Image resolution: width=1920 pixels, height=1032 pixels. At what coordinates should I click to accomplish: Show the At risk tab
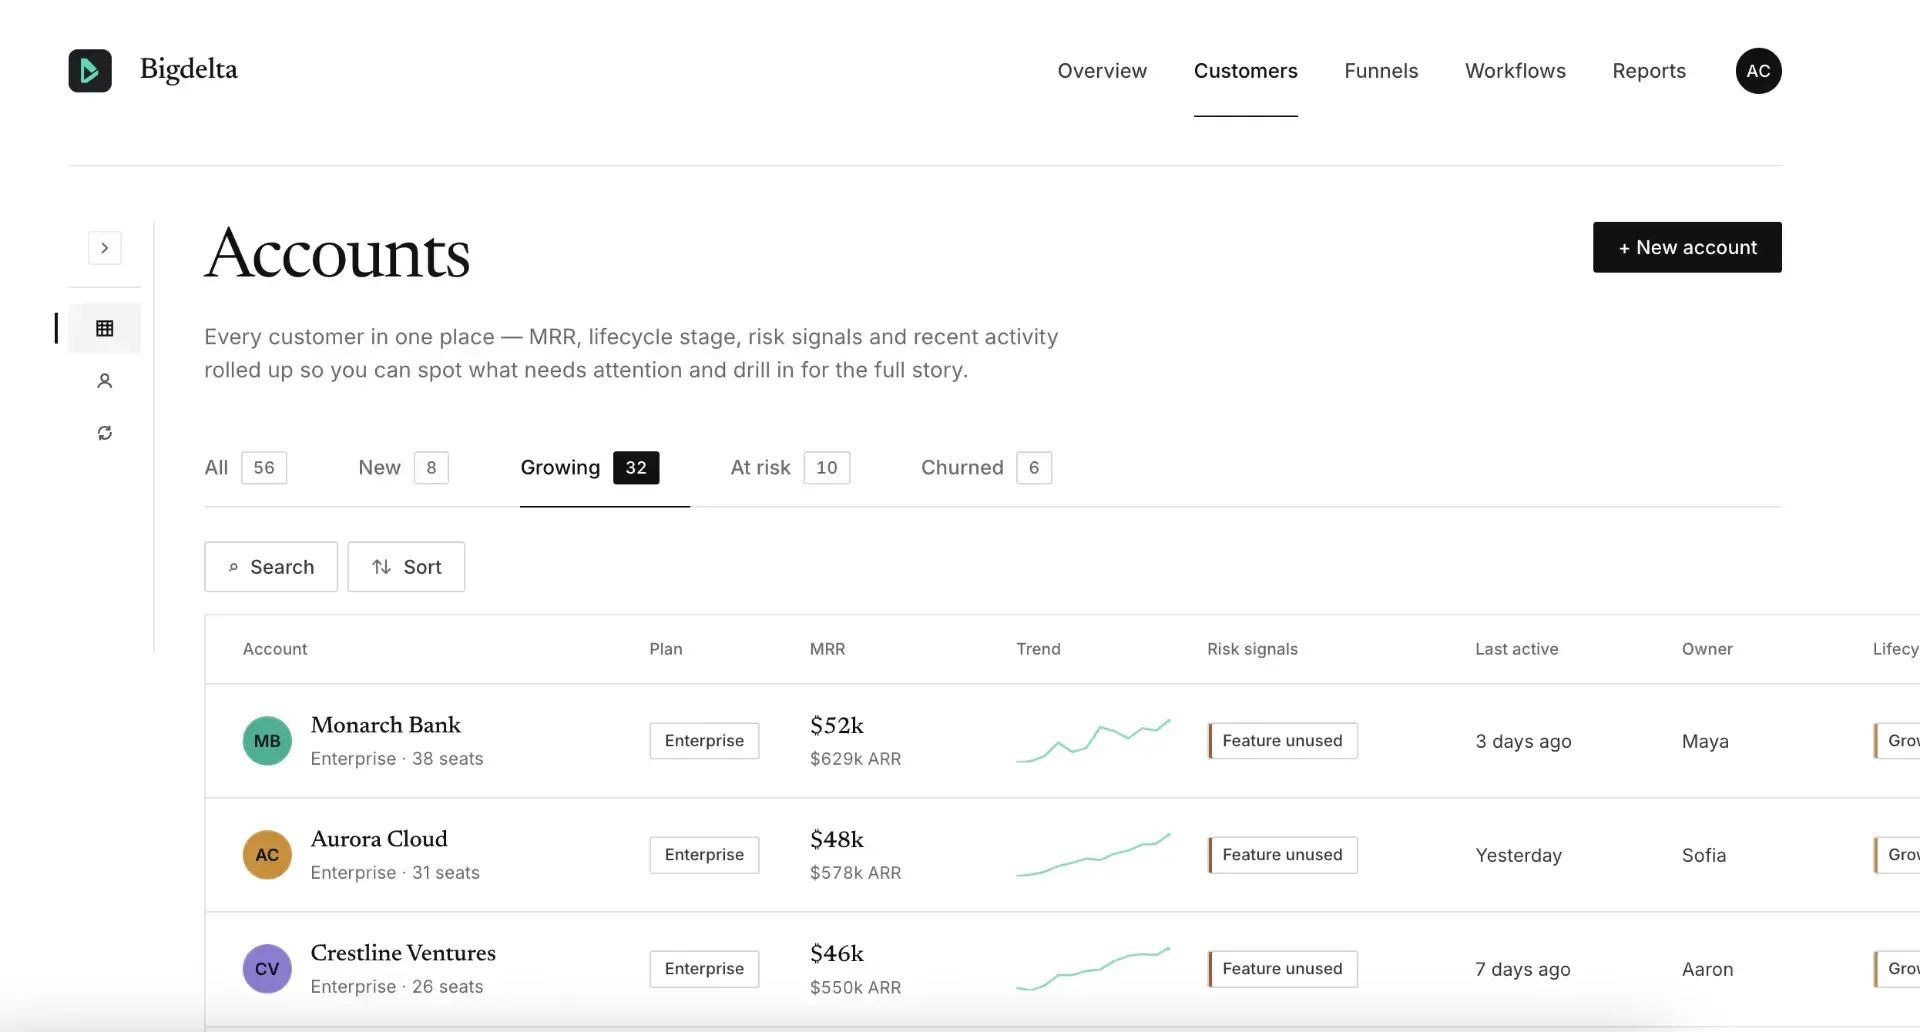pyautogui.click(x=790, y=468)
